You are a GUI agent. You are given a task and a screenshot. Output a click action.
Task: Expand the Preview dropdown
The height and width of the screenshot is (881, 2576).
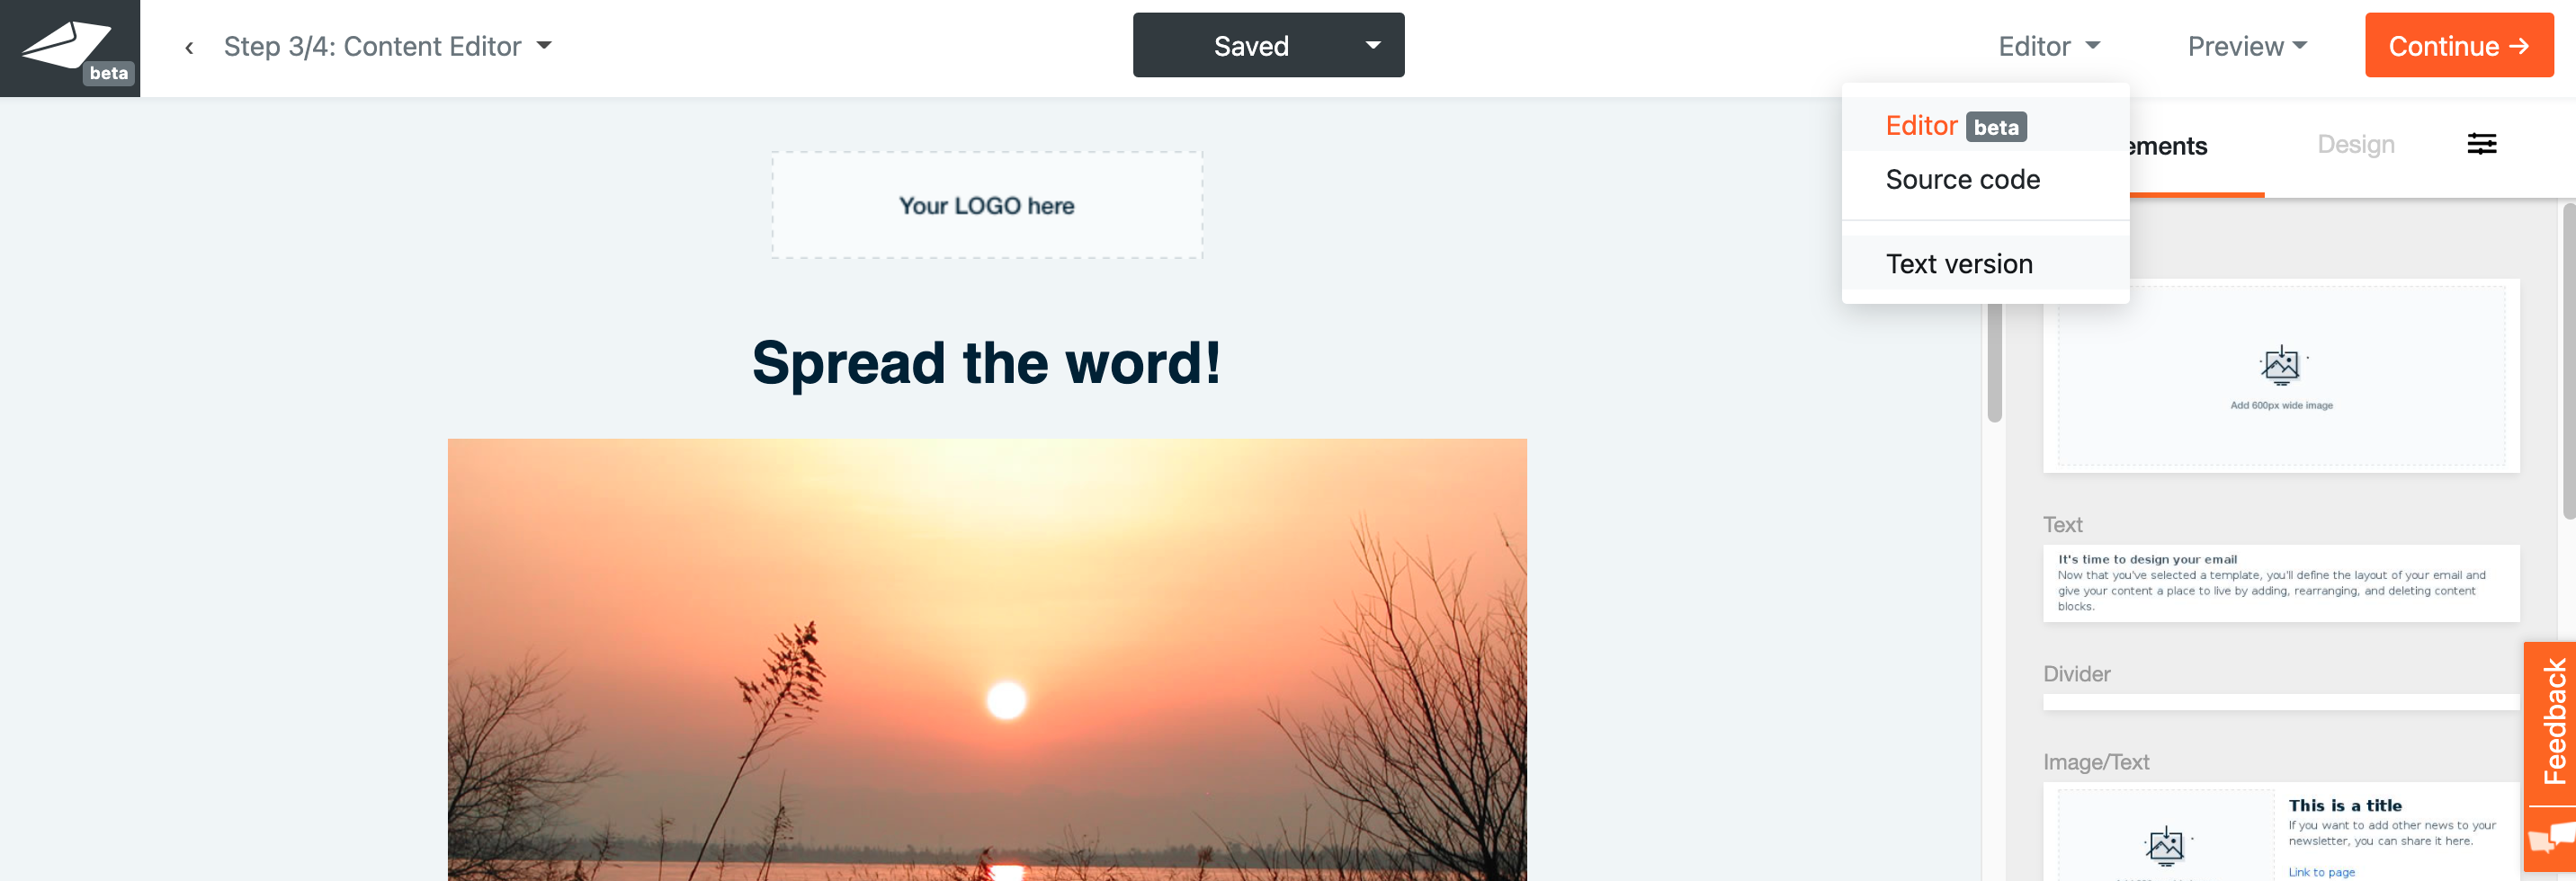[2247, 46]
